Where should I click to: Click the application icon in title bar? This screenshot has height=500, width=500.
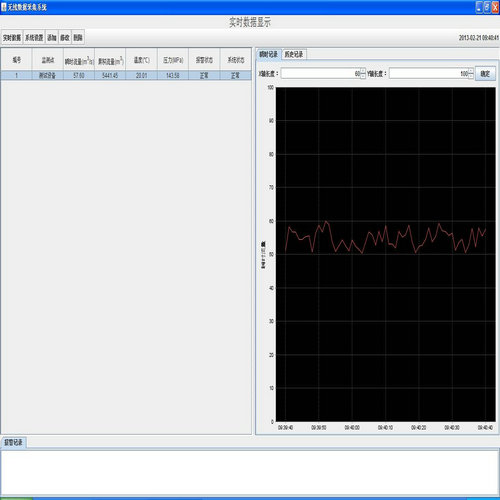4,7
